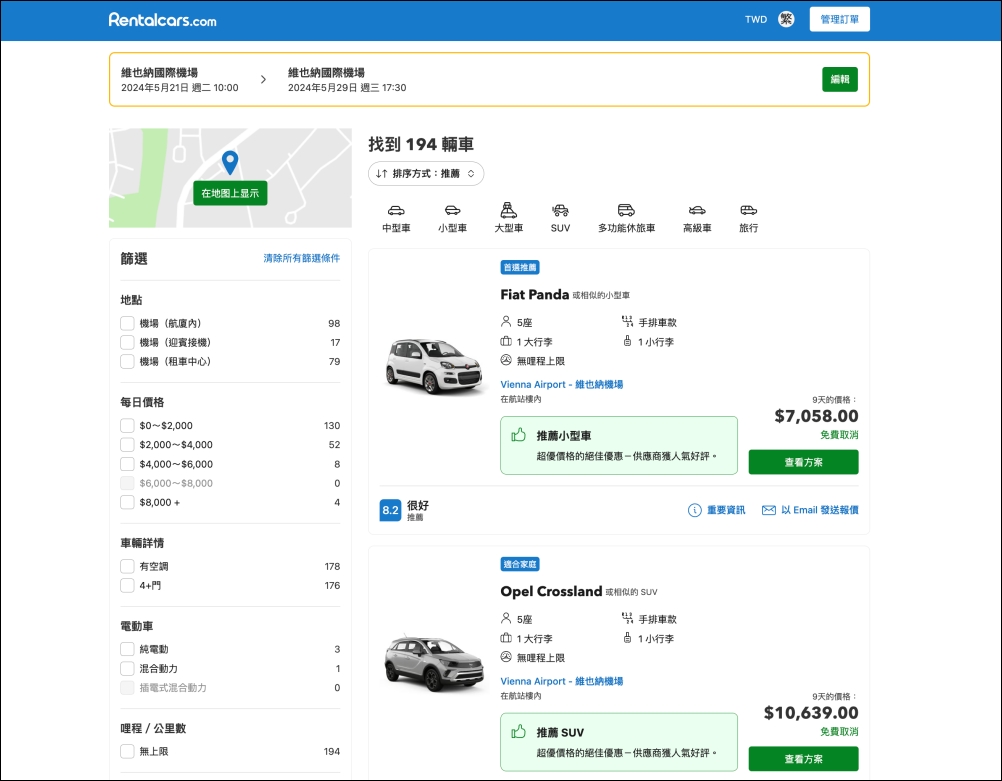The height and width of the screenshot is (781, 1002).
Task: Check 混合動力 hybrid filter
Action: click(x=127, y=669)
